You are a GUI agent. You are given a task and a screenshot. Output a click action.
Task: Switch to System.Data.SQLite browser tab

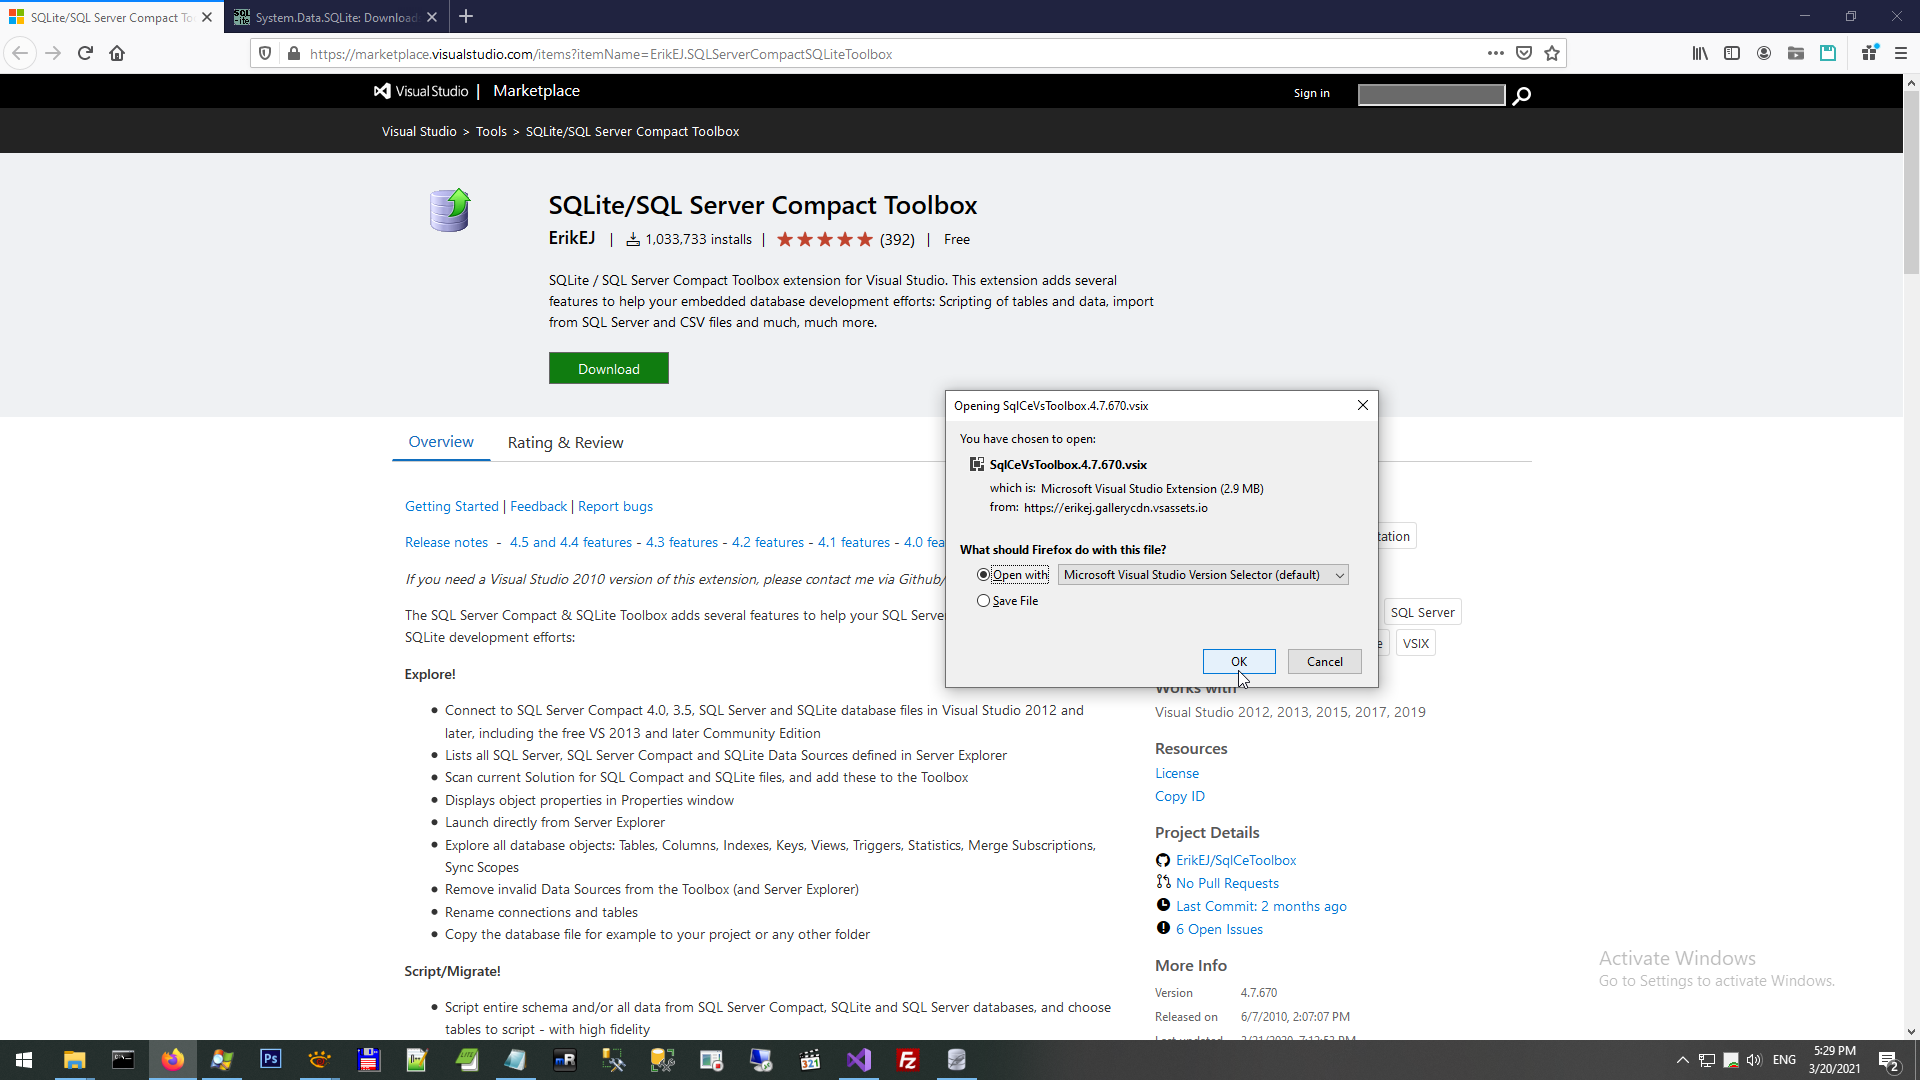click(x=335, y=17)
